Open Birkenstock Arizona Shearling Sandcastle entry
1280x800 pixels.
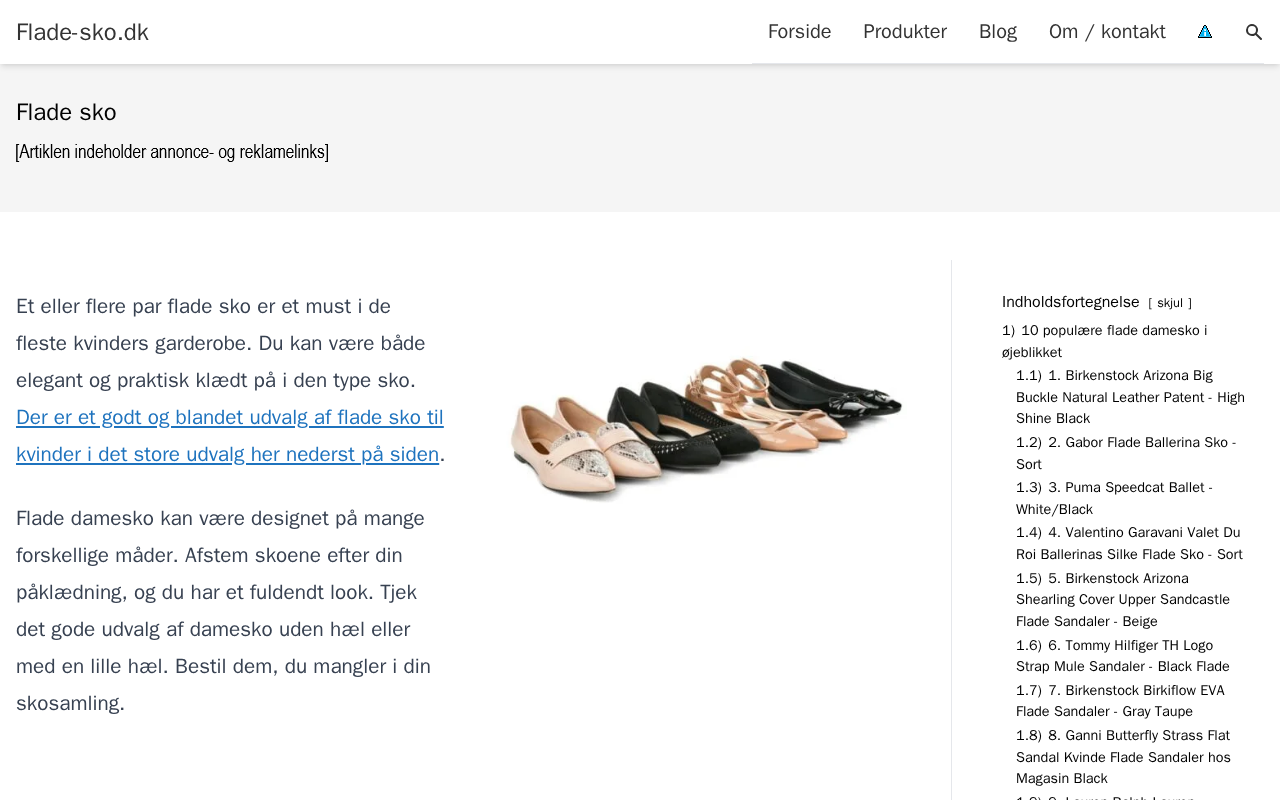pyautogui.click(x=1123, y=600)
